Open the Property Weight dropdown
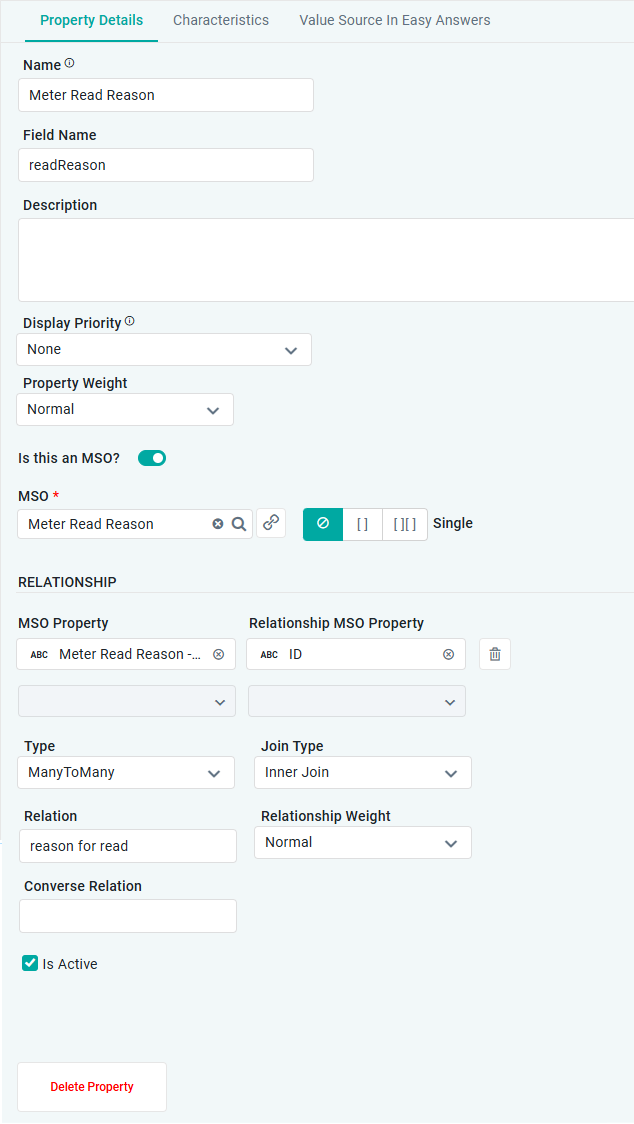This screenshot has width=634, height=1124. click(125, 409)
